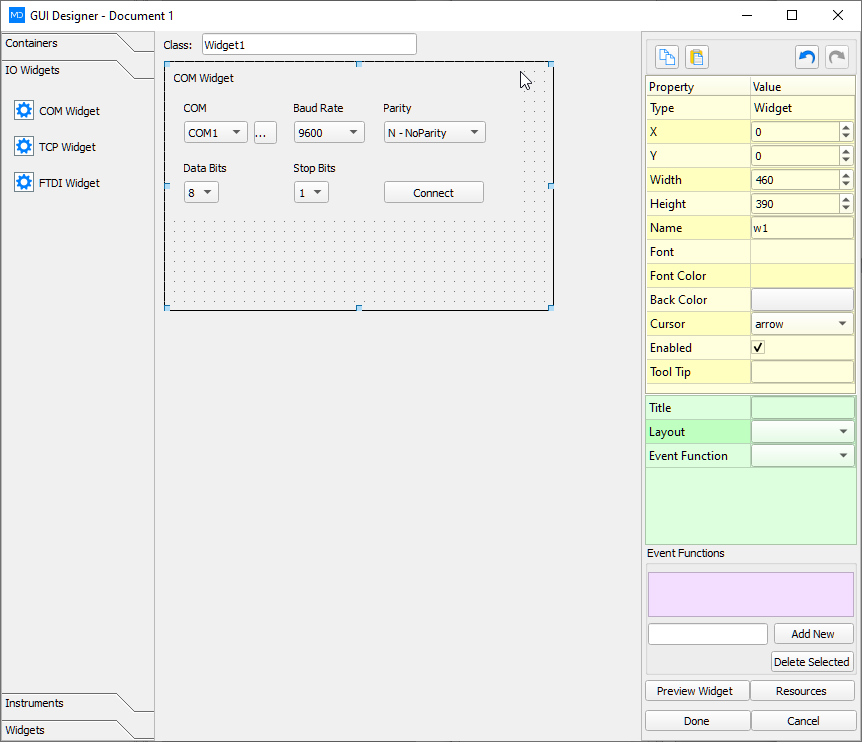This screenshot has height=742, width=862.
Task: Click the Paste clipboard icon
Action: pos(696,57)
